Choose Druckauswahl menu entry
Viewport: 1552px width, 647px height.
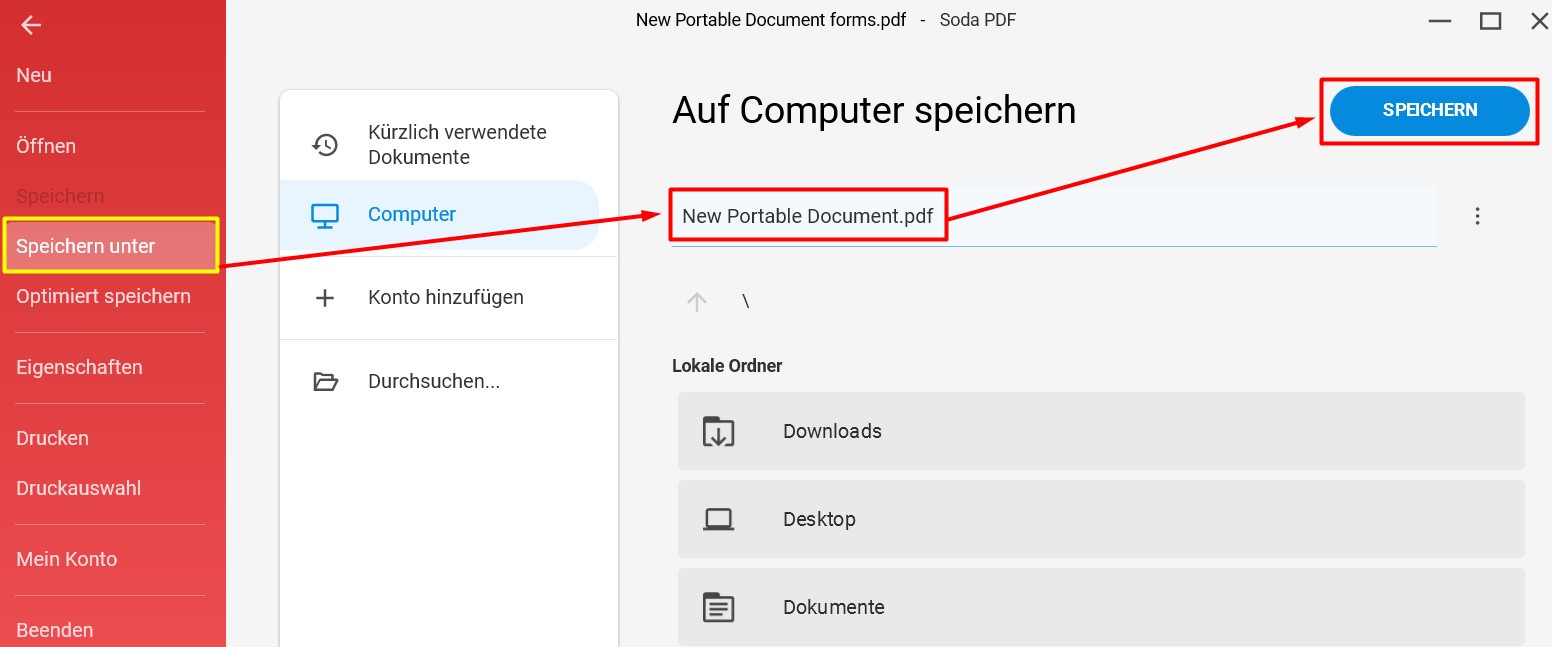[x=78, y=488]
